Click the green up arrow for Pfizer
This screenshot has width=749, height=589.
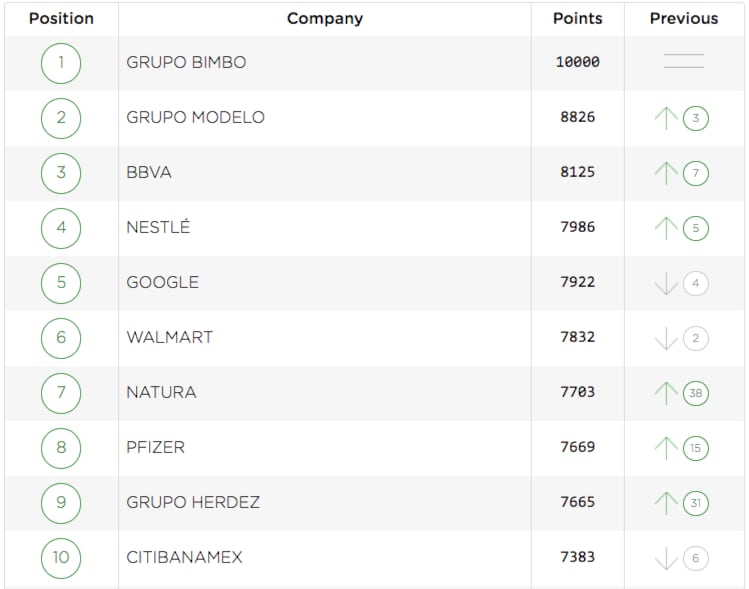click(x=666, y=448)
